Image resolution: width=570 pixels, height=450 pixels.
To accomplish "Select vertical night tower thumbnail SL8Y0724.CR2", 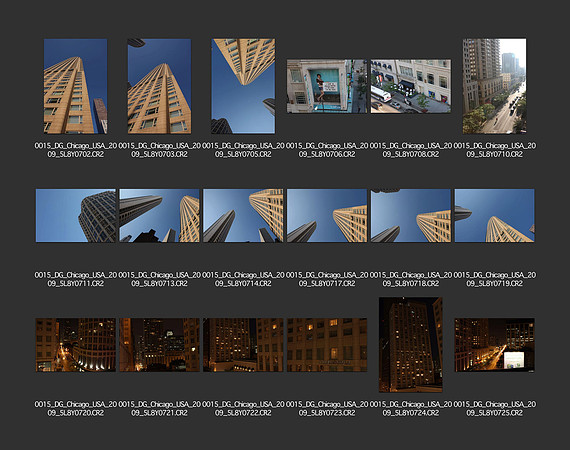I will (411, 345).
